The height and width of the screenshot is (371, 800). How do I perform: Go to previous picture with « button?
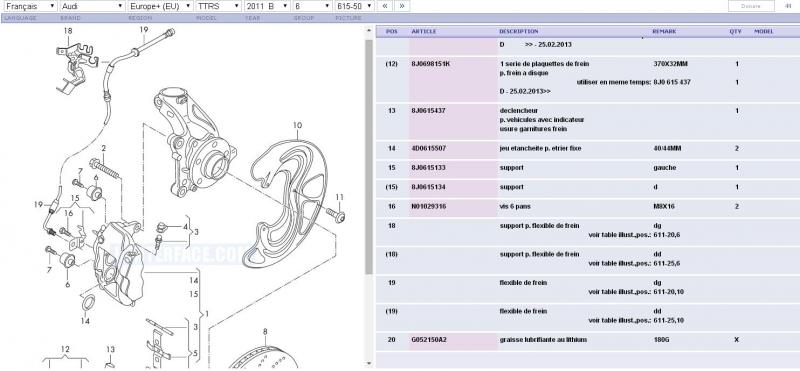[385, 6]
